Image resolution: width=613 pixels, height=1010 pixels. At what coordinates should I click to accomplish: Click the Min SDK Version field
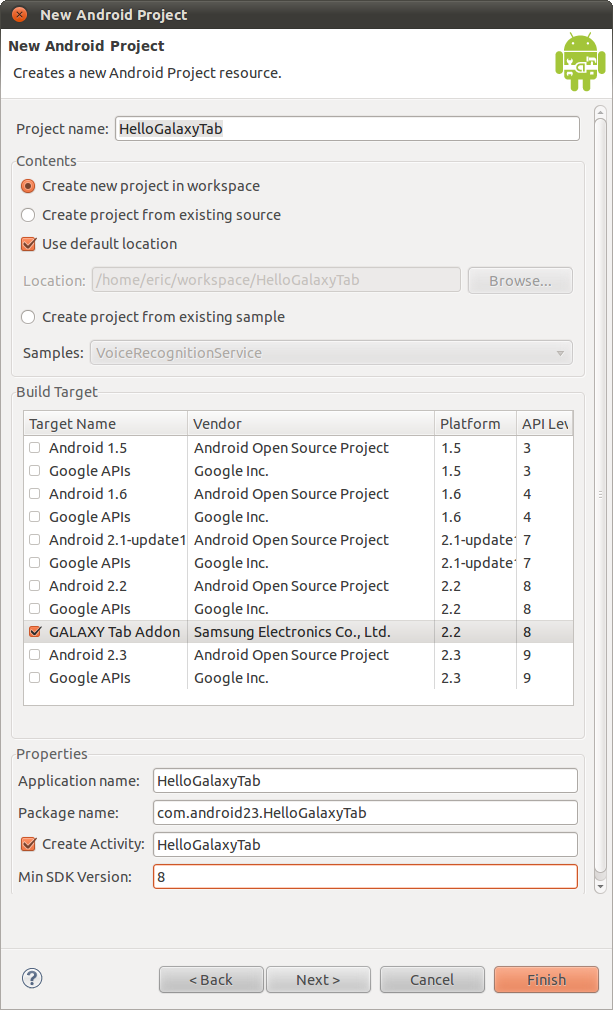(x=365, y=877)
